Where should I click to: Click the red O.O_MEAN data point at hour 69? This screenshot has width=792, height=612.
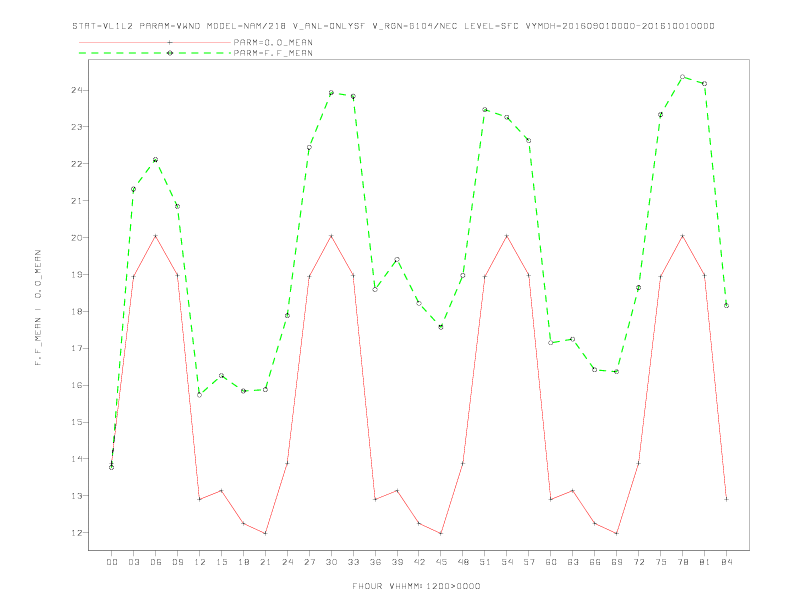617,533
